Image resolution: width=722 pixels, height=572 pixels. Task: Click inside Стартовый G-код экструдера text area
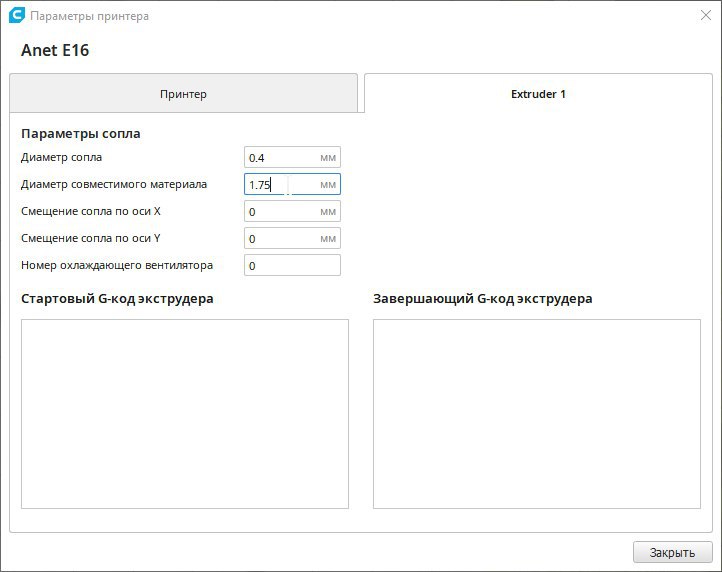click(185, 414)
